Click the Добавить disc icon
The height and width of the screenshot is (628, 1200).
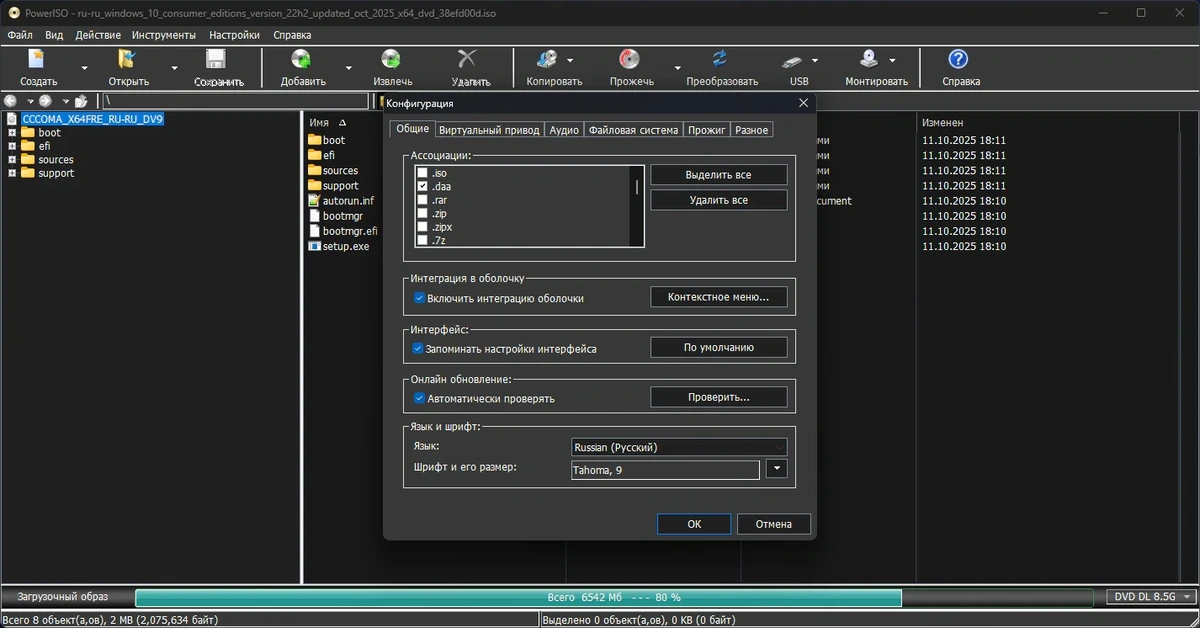coord(301,59)
